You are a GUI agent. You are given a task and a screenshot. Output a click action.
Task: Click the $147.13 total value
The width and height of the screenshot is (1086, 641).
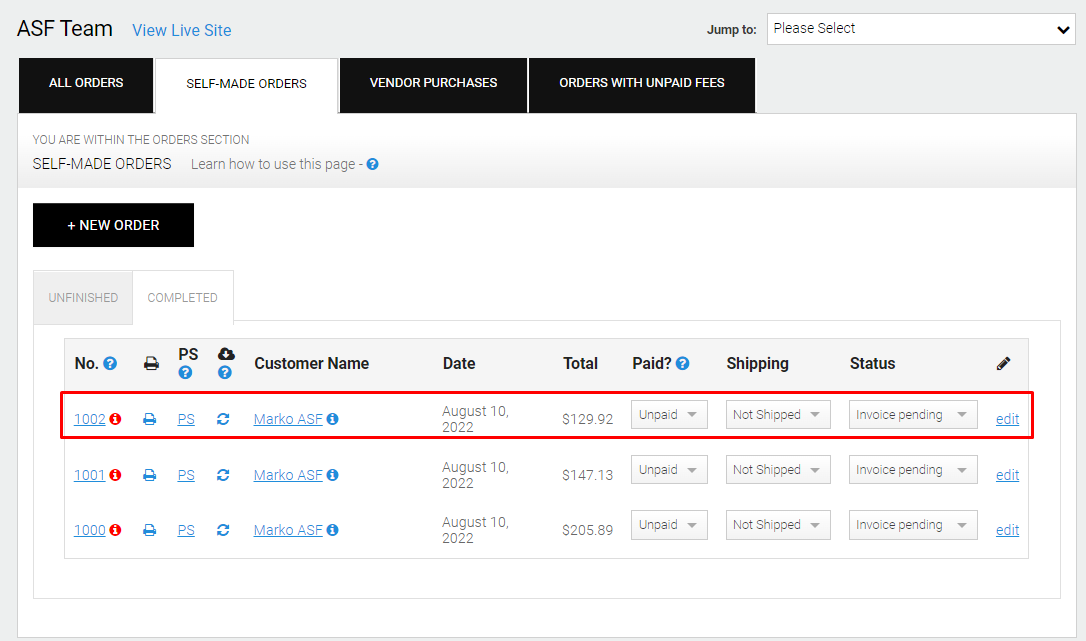(587, 475)
